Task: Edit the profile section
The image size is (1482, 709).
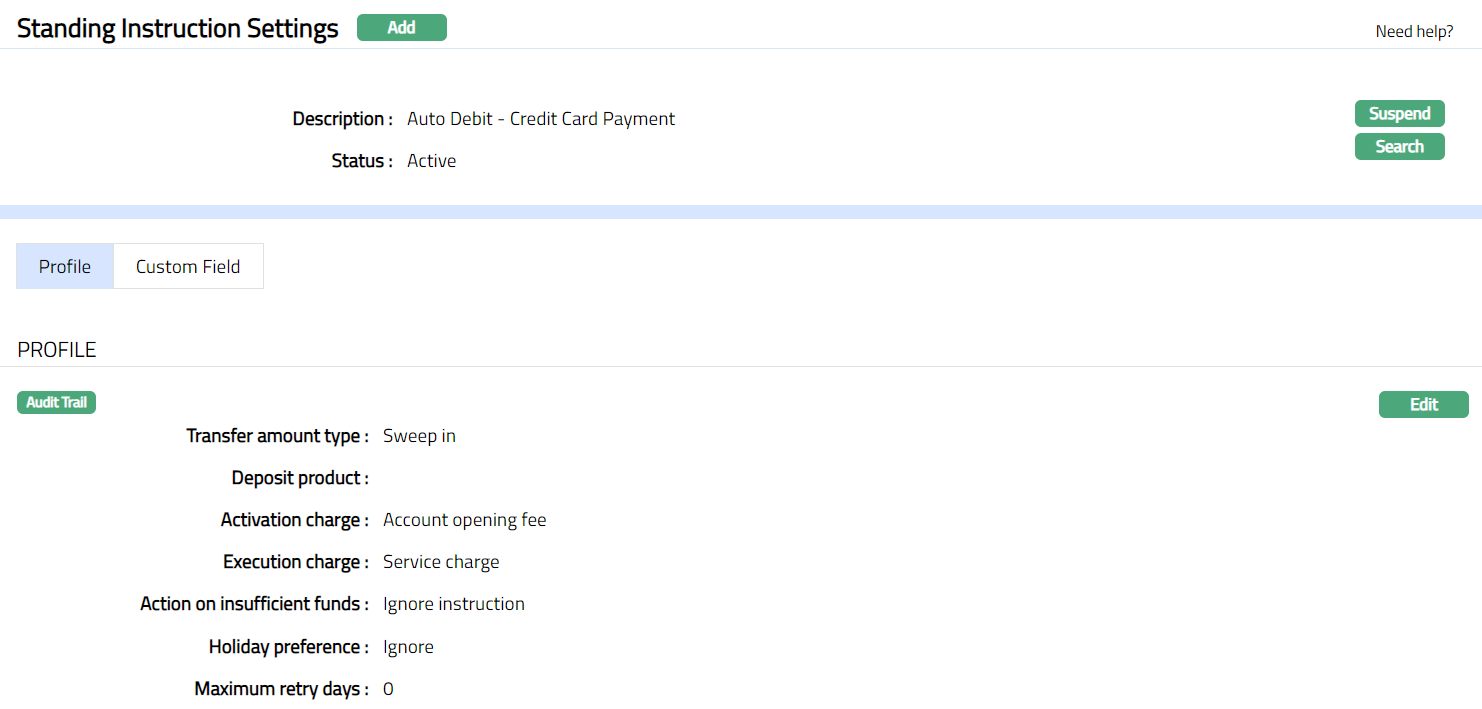Action: (x=1423, y=404)
